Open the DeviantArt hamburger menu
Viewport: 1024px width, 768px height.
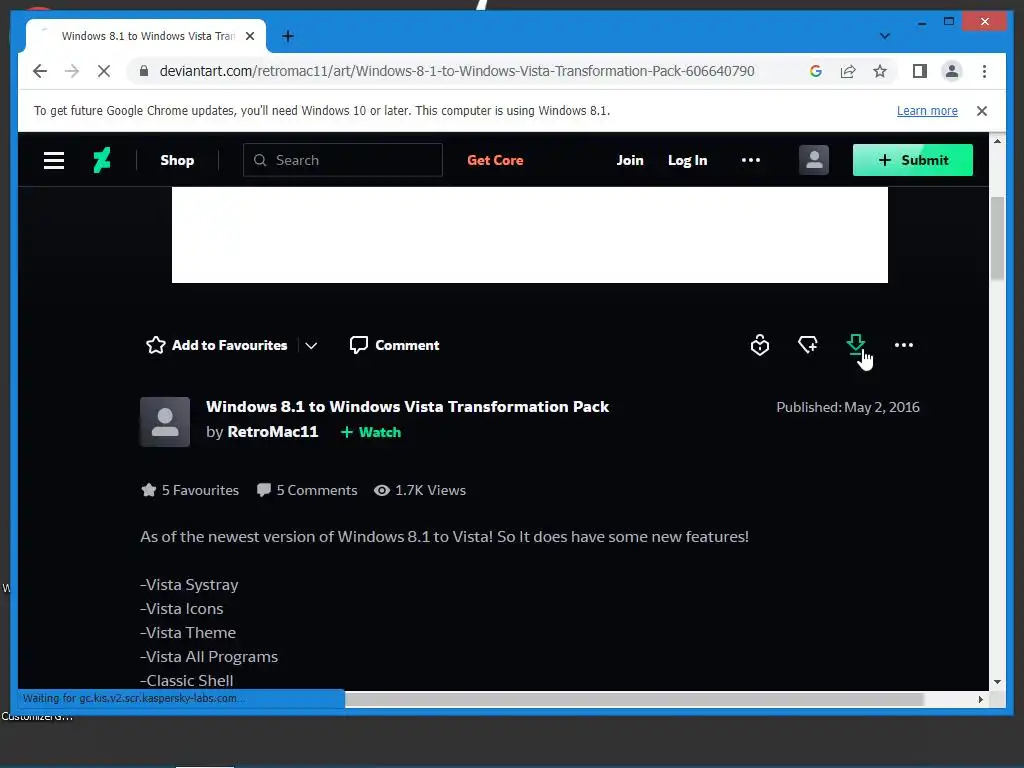click(x=54, y=160)
